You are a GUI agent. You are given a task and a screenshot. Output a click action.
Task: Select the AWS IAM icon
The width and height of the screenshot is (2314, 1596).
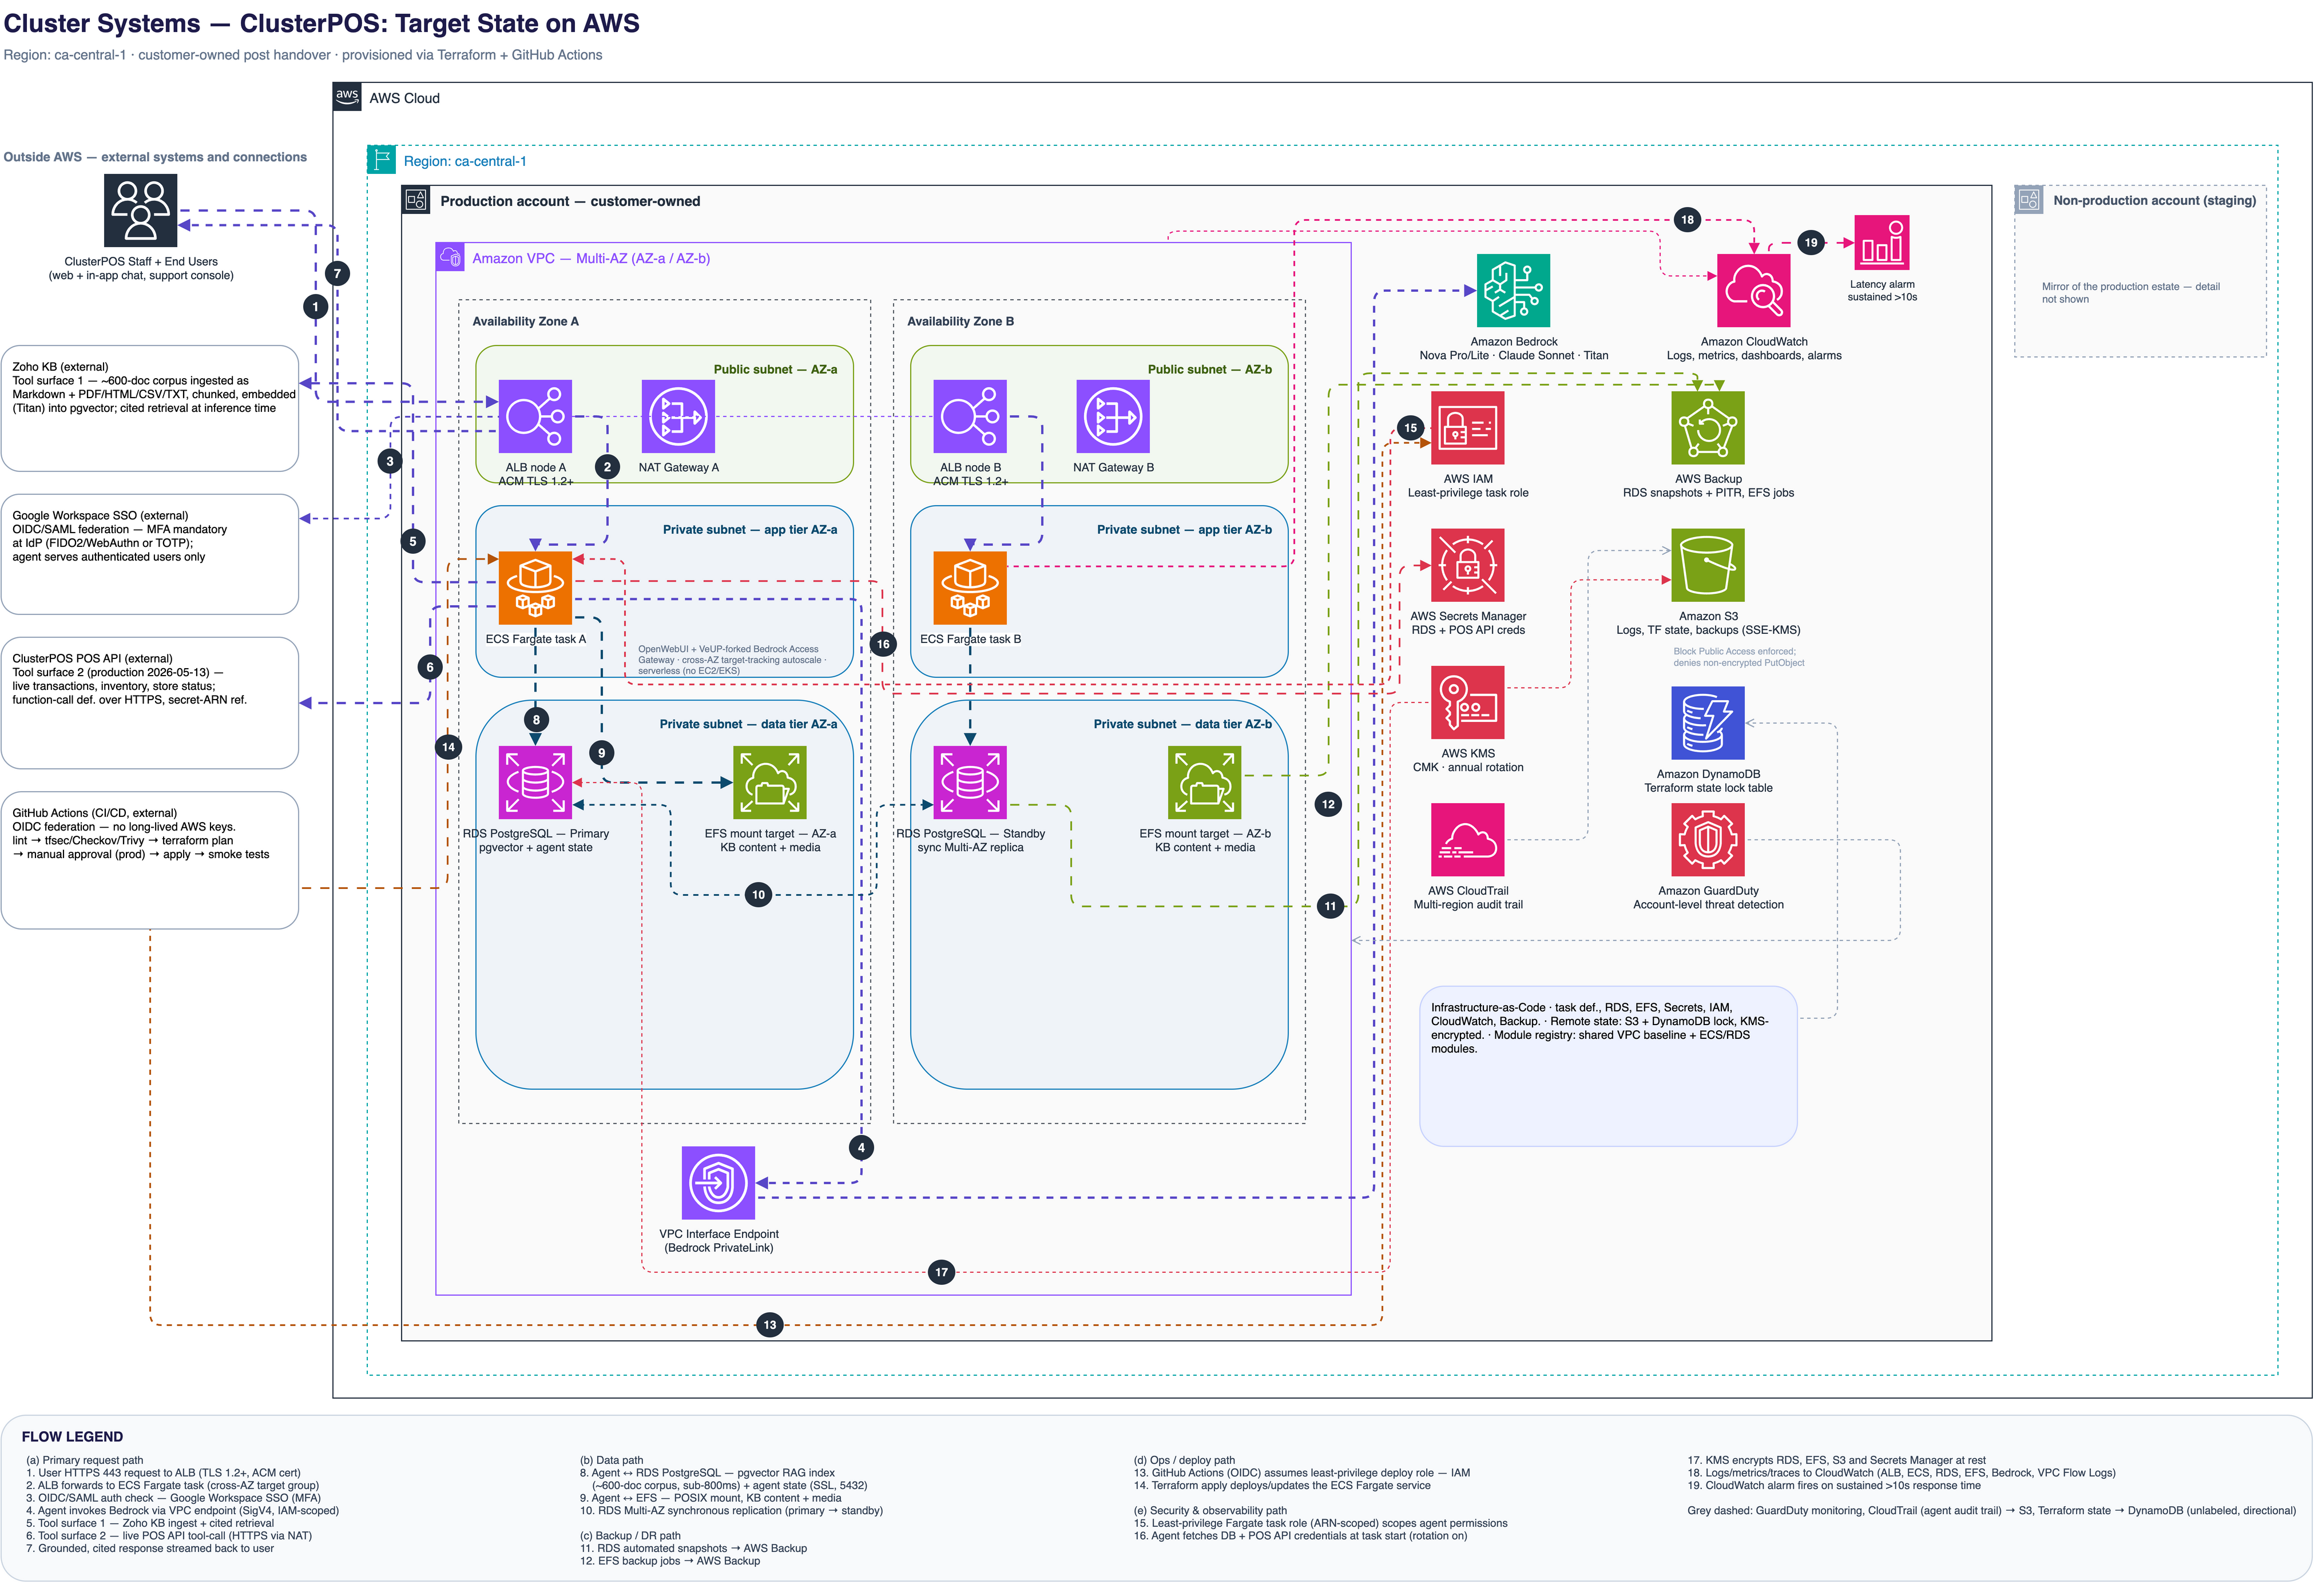click(1468, 428)
